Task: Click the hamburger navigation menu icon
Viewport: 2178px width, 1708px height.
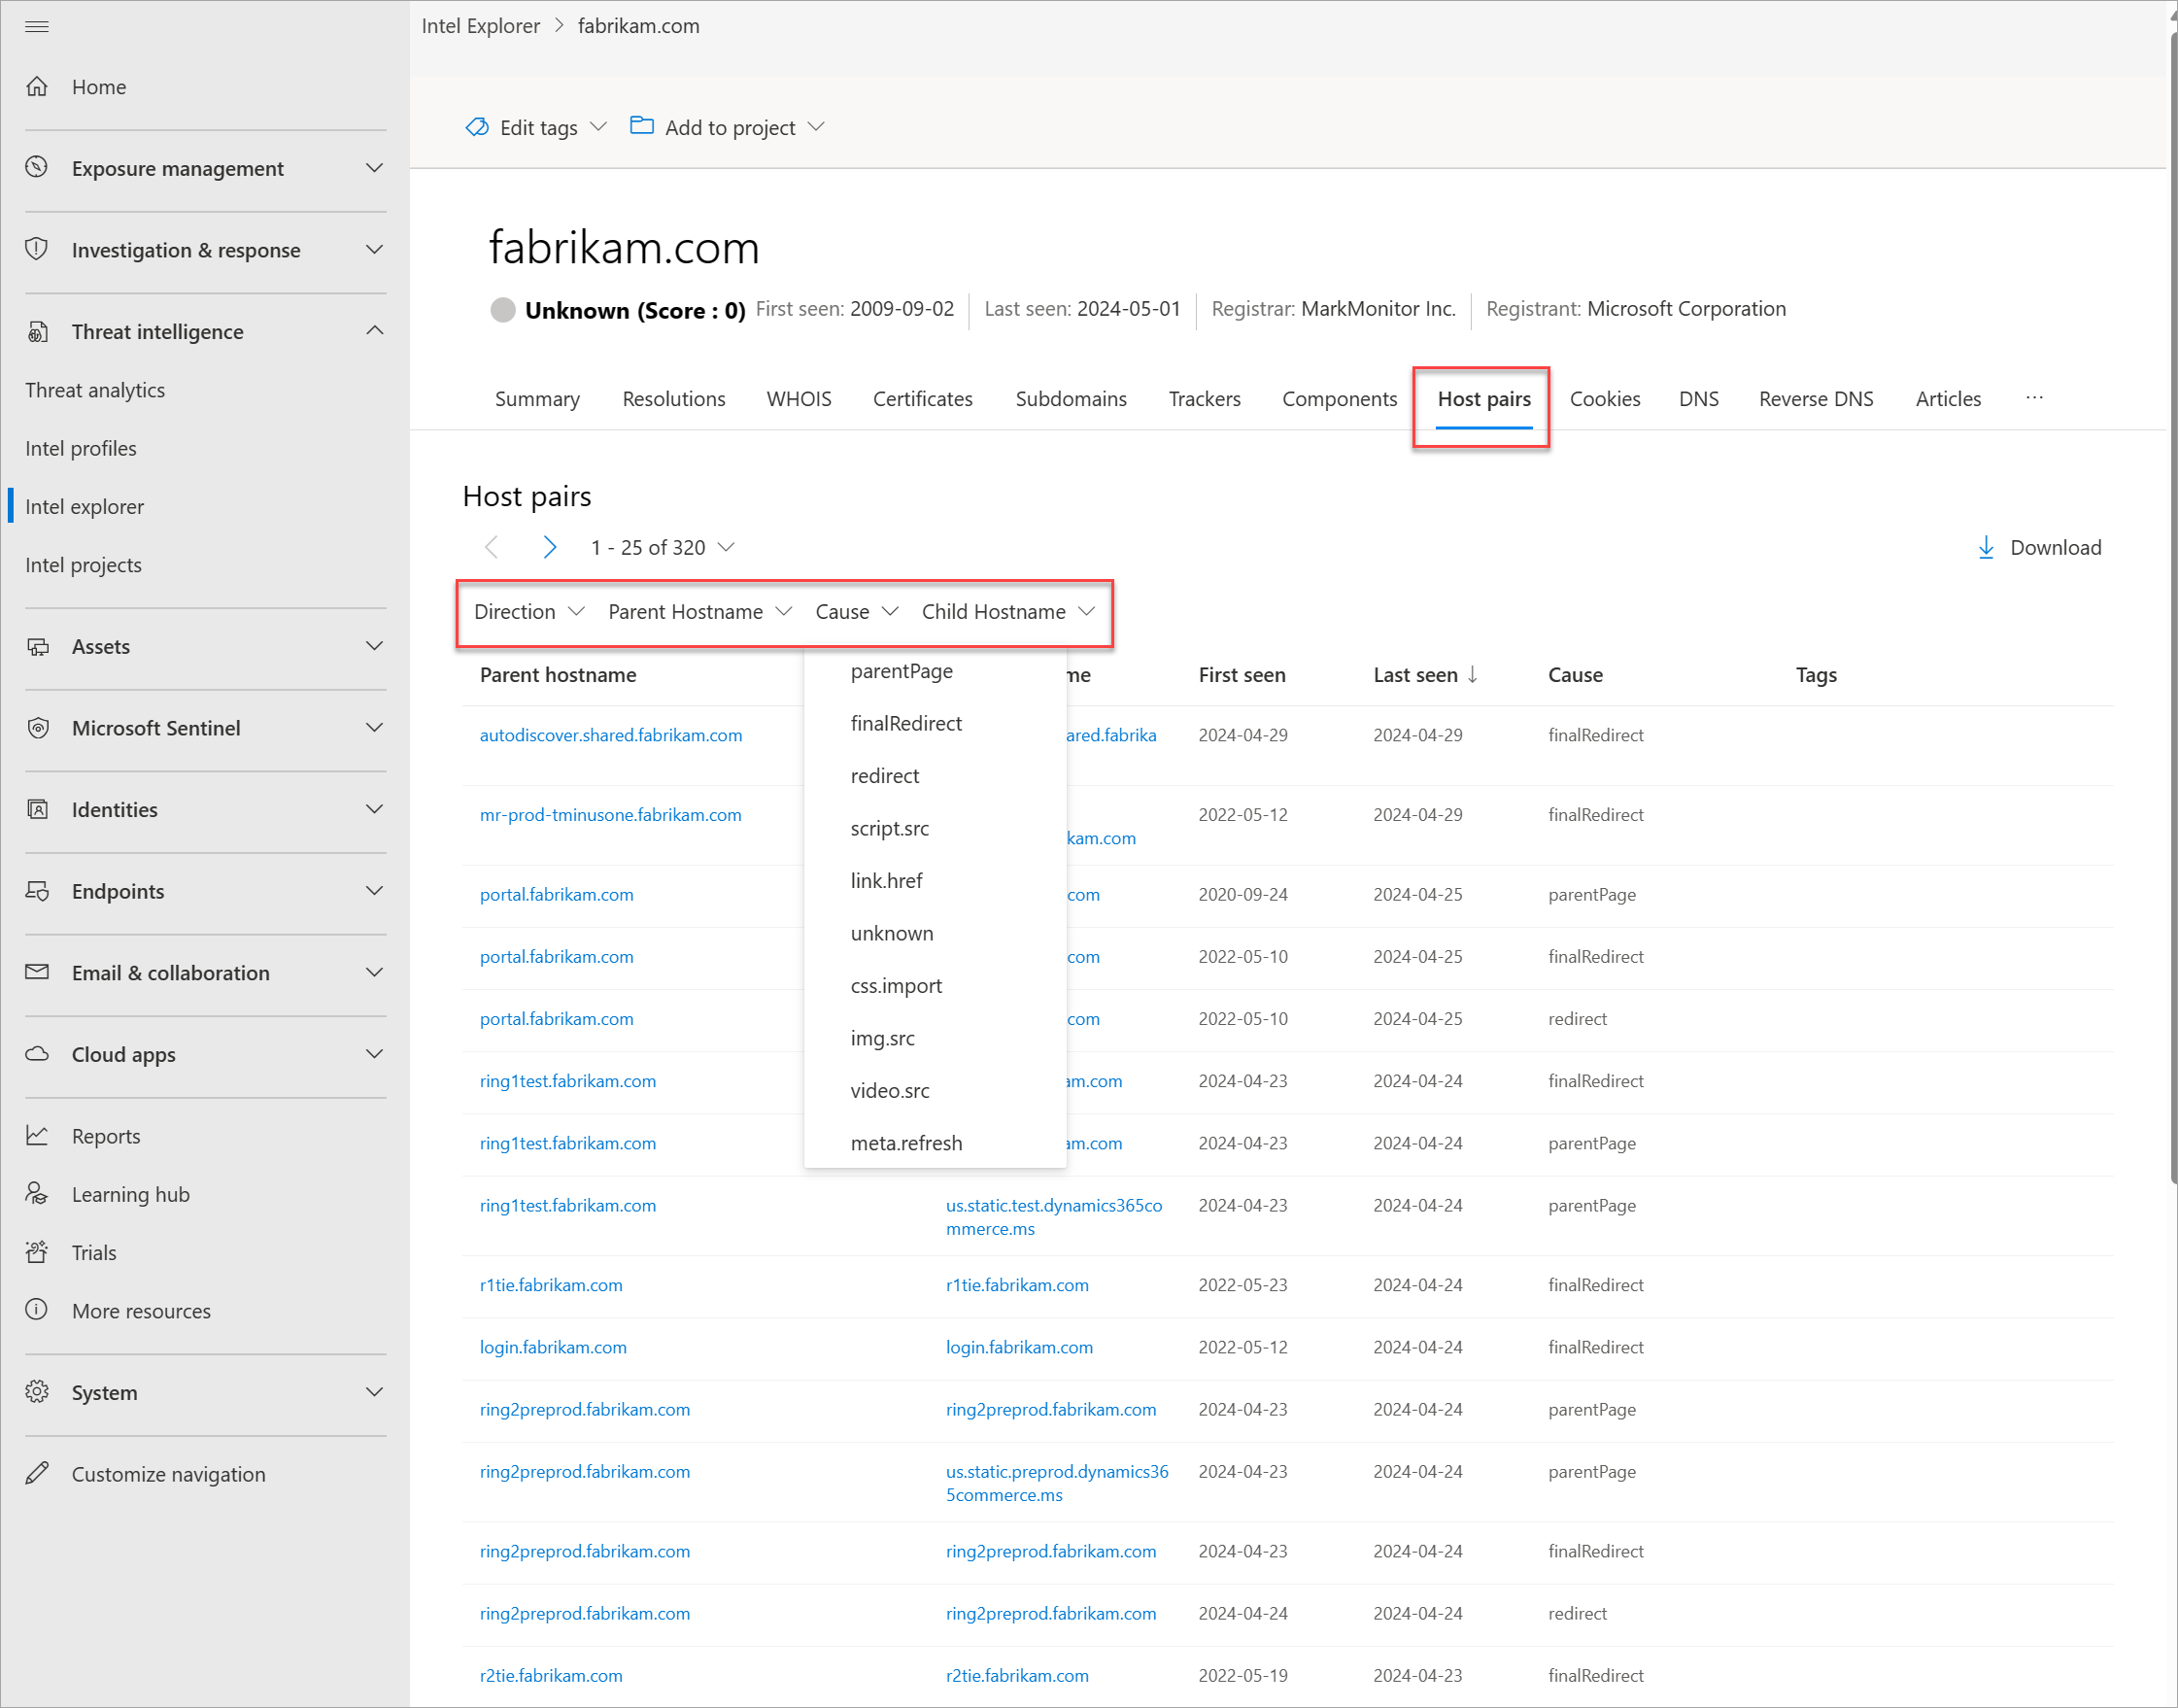Action: coord(37,26)
